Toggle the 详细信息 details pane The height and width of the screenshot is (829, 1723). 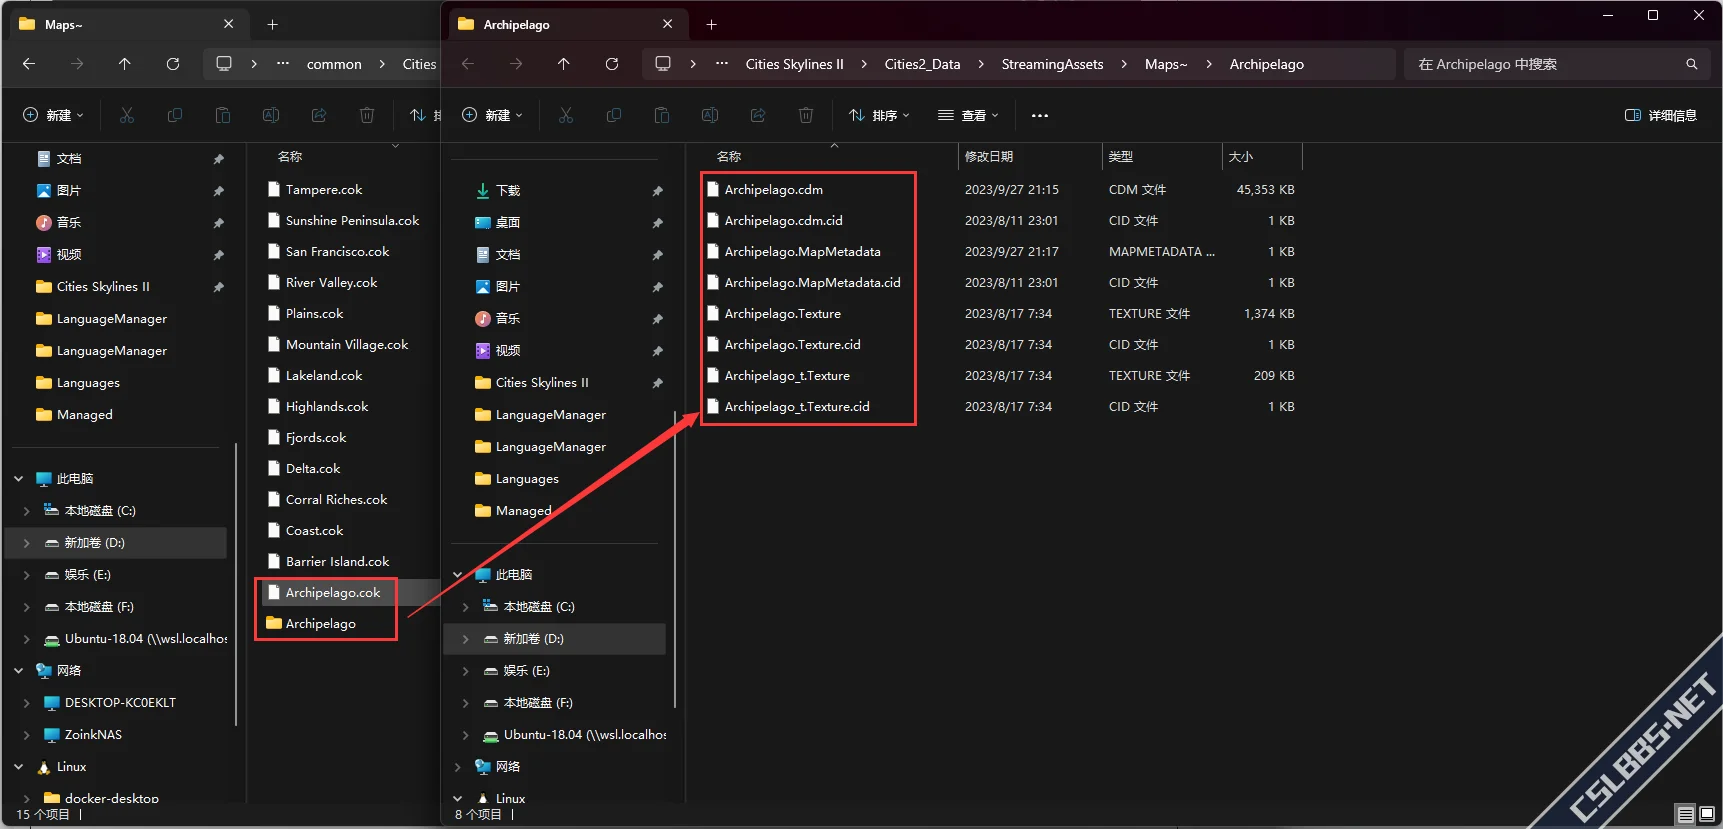(x=1661, y=116)
